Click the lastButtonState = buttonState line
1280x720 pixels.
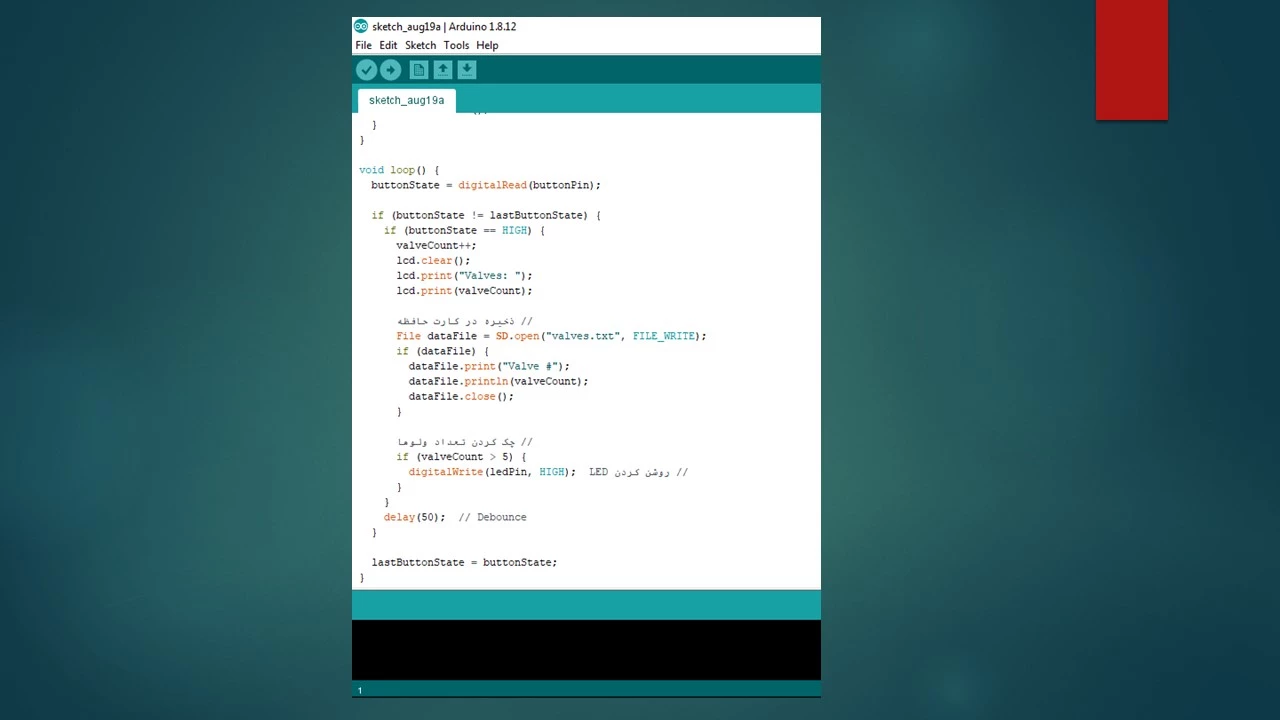click(464, 562)
